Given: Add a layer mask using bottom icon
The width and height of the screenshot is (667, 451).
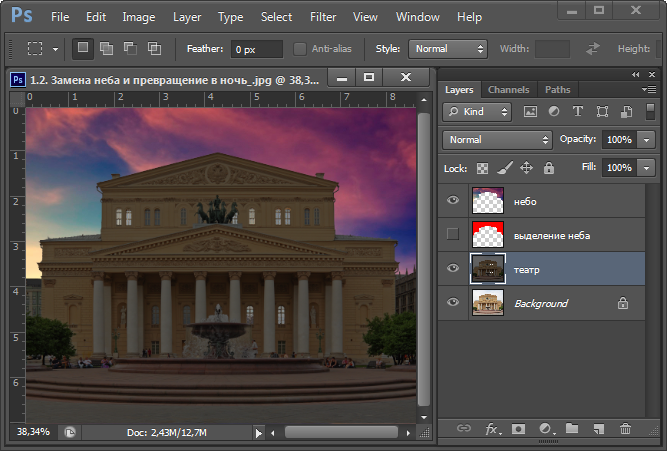Looking at the screenshot, I should [x=519, y=429].
